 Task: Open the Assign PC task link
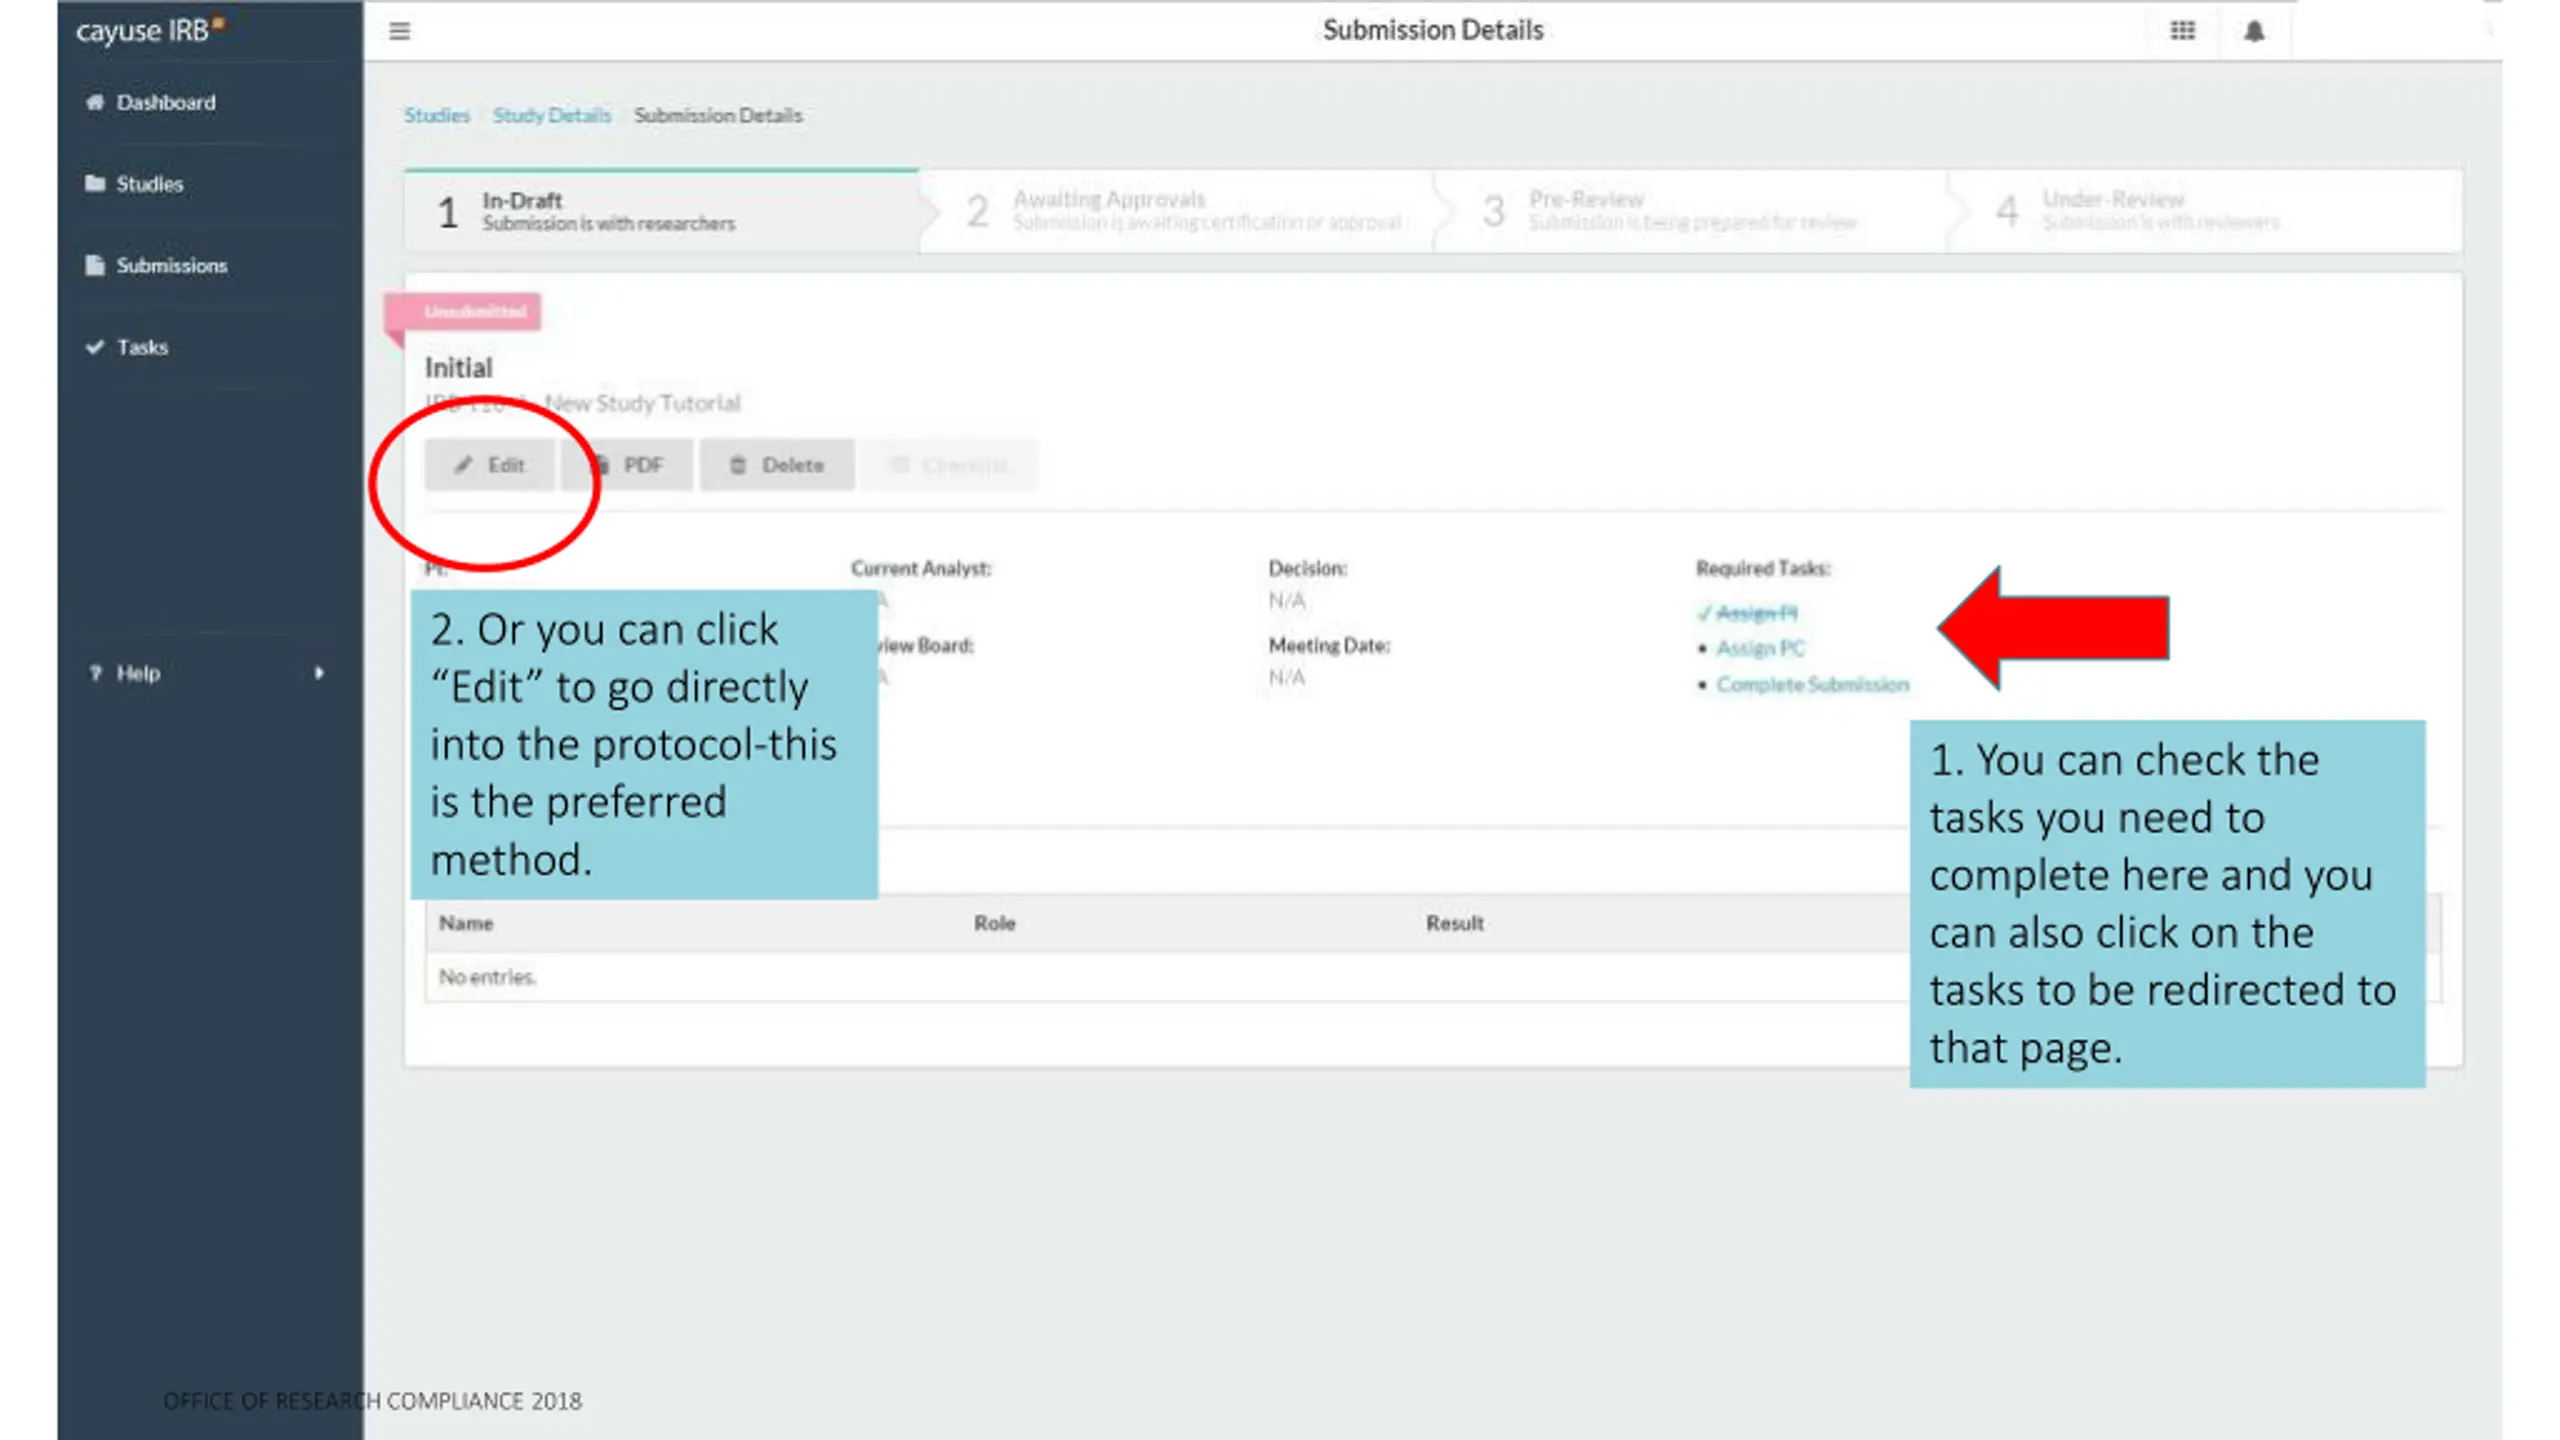[x=1760, y=648]
